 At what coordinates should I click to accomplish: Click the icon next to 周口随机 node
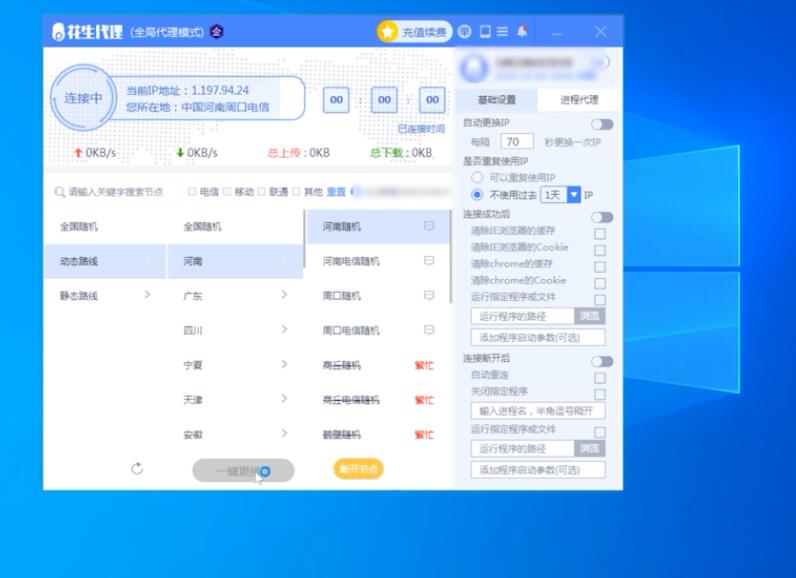[429, 295]
